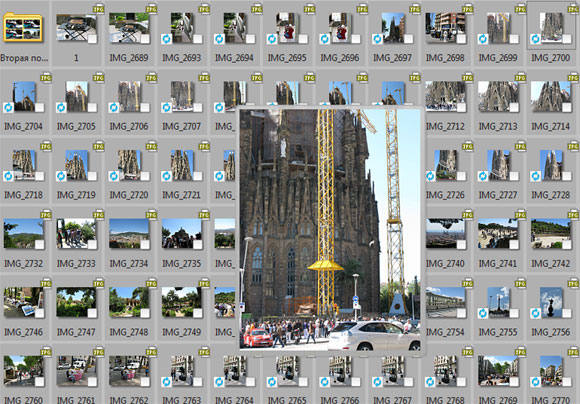Select the IMG_2740 city view thumbnail
This screenshot has width=580, height=404.
(x=445, y=233)
